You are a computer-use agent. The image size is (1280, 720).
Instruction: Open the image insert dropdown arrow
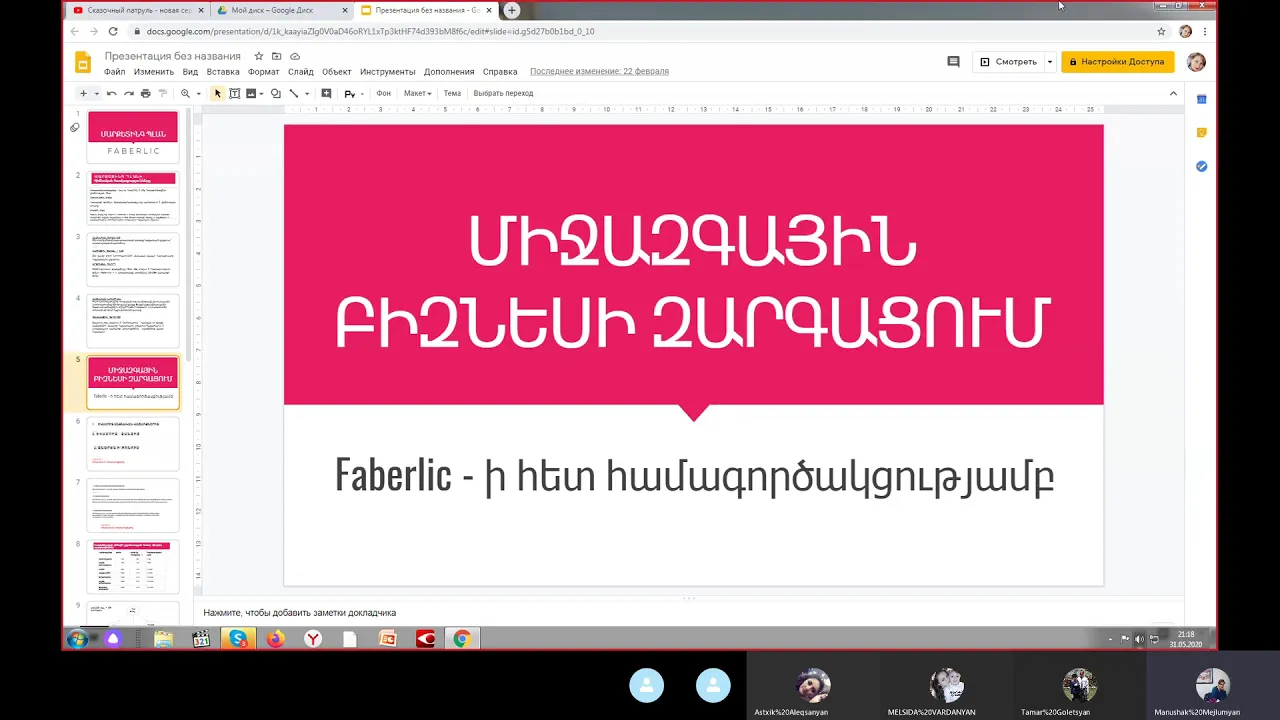261,93
